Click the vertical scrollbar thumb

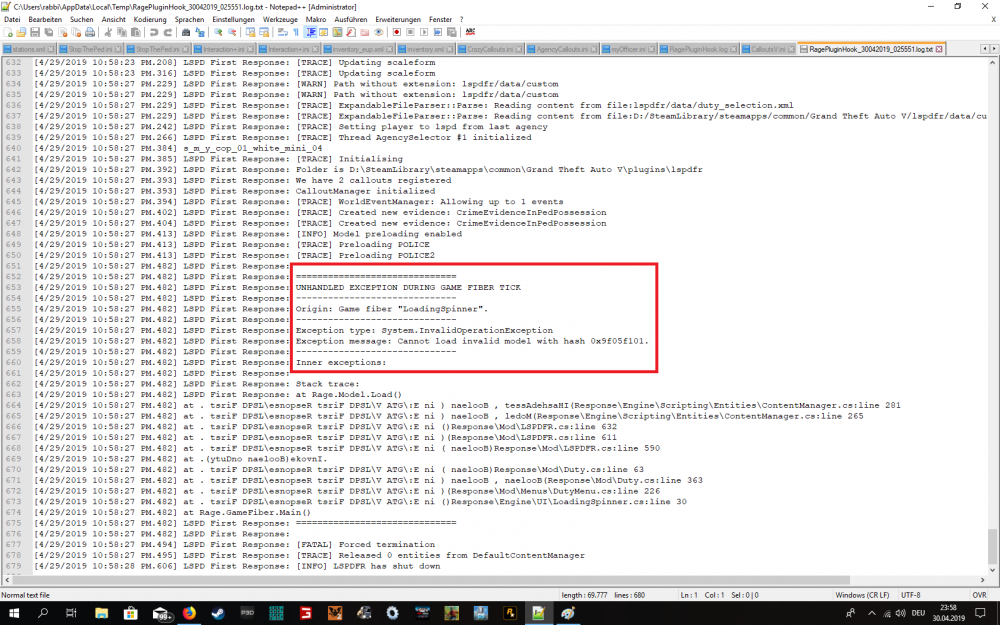pyautogui.click(x=992, y=546)
